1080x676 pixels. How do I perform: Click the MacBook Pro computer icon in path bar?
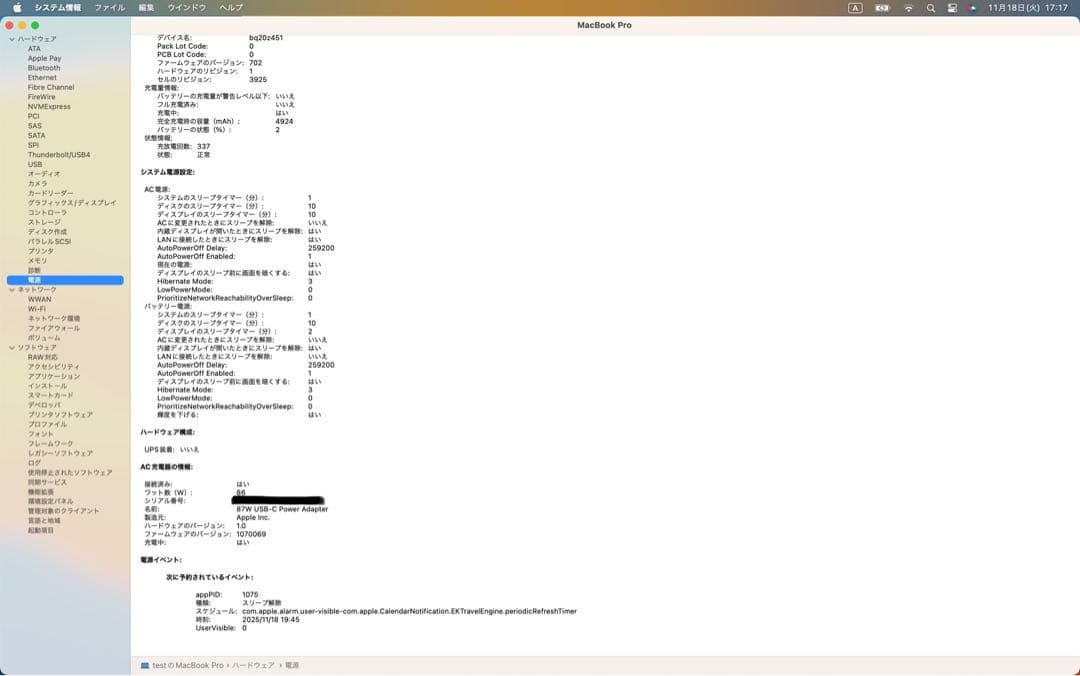pyautogui.click(x=145, y=665)
